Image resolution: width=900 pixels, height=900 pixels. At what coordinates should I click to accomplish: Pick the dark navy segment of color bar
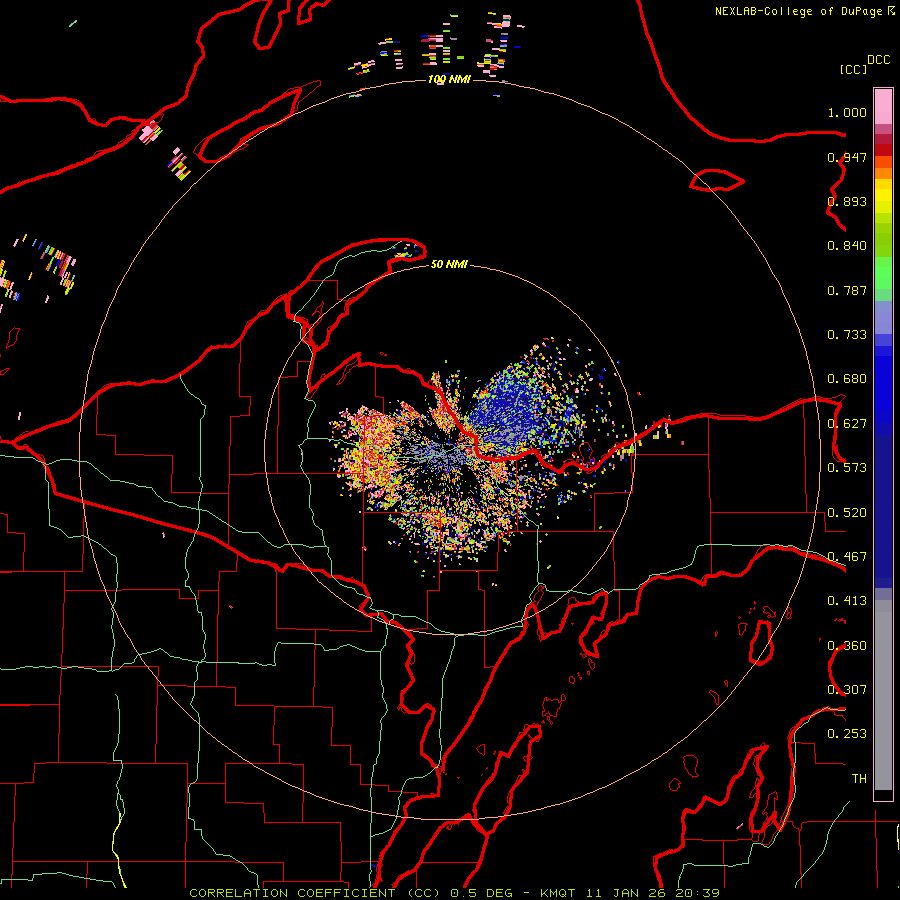(883, 511)
